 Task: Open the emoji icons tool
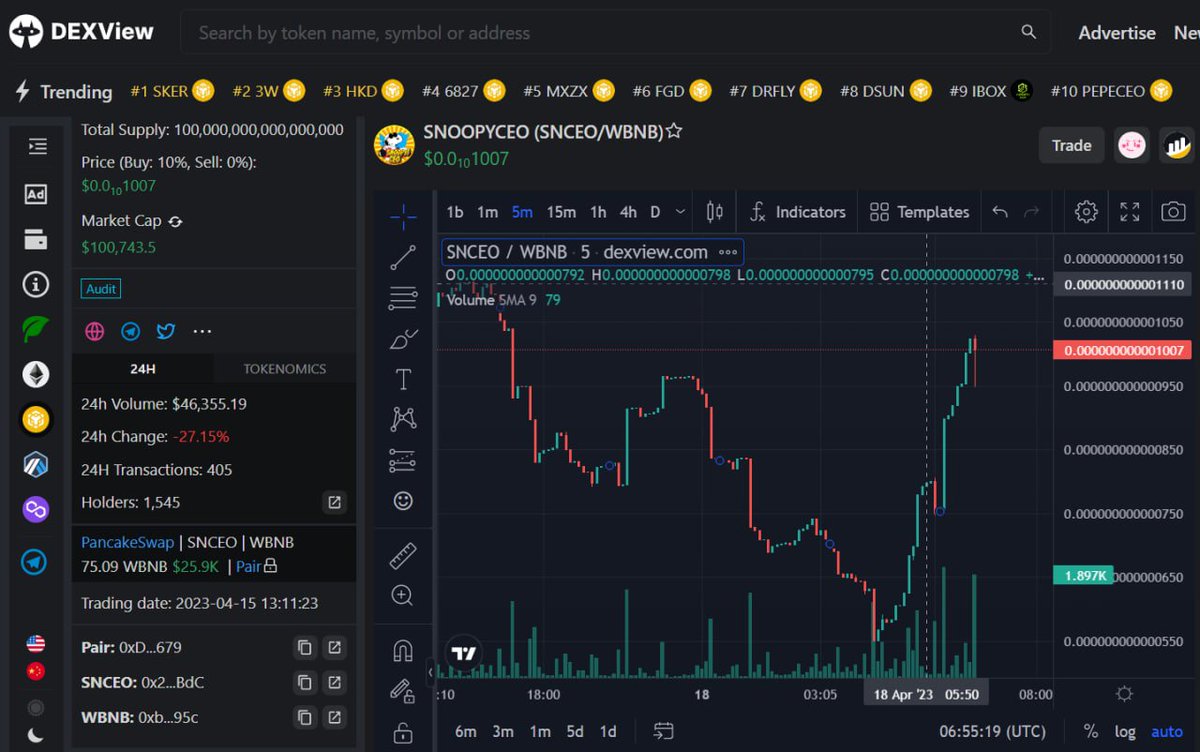403,501
